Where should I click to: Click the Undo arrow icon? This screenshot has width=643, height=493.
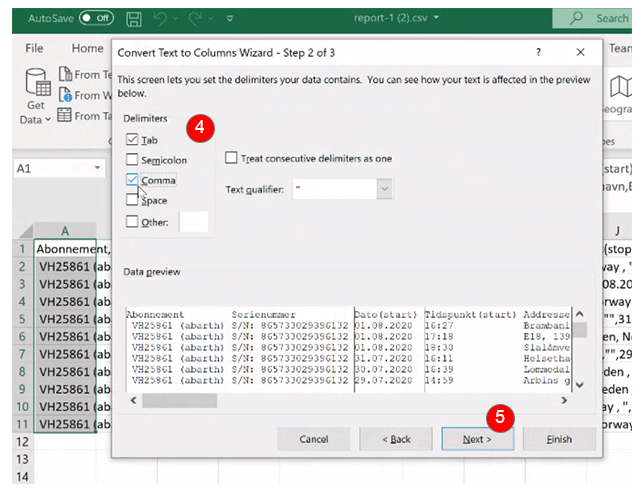coord(160,18)
